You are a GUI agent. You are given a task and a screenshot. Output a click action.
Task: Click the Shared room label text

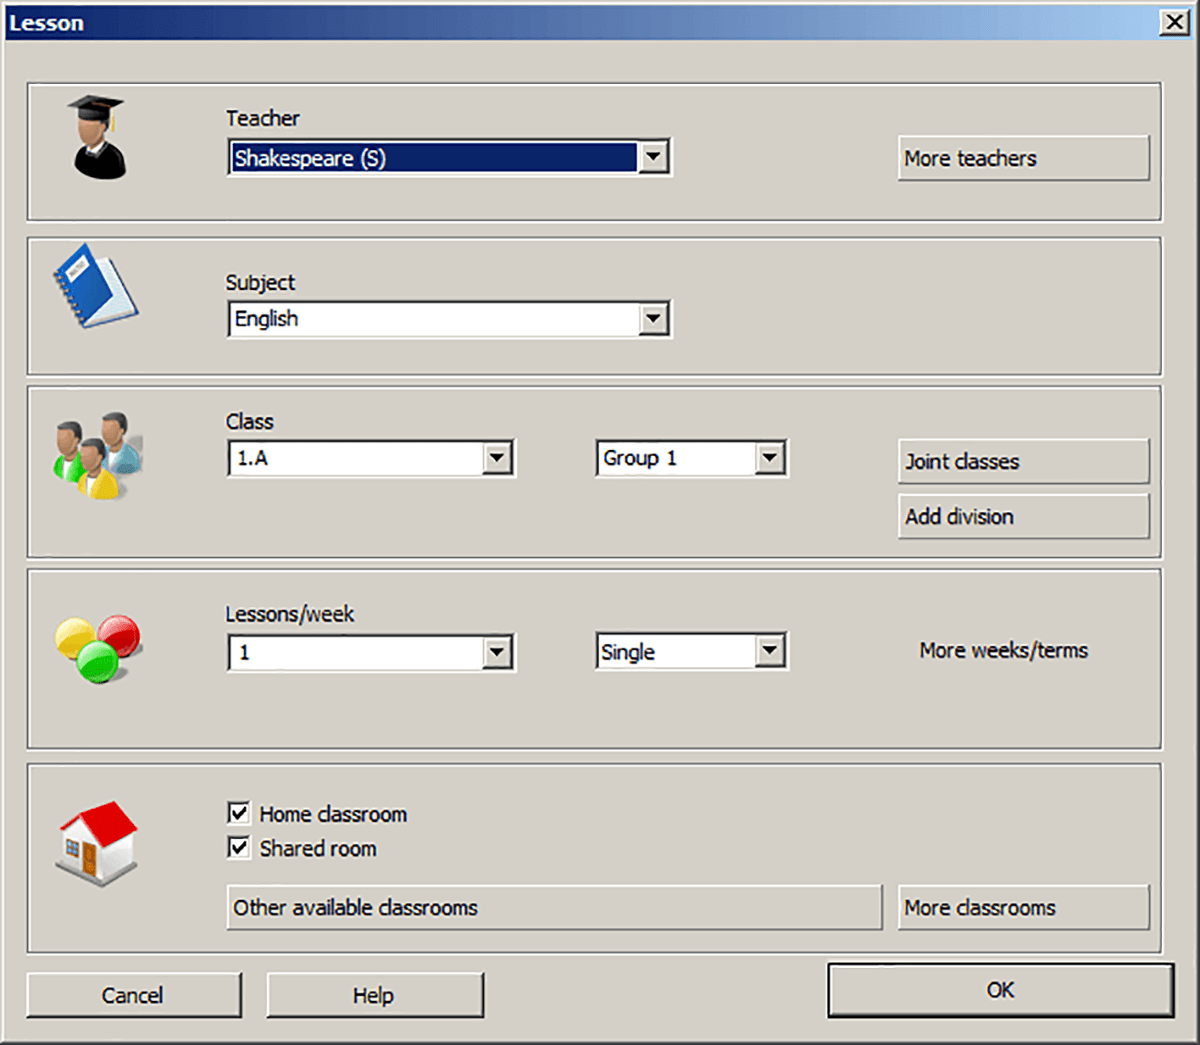318,848
